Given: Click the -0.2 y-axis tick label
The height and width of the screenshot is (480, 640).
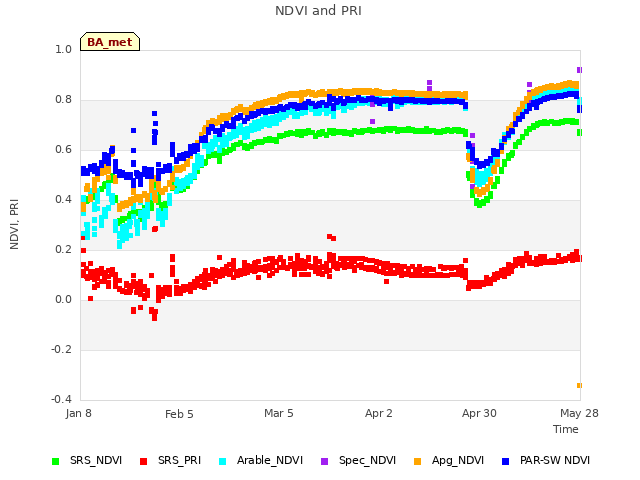Looking at the screenshot, I should pyautogui.click(x=61, y=349).
